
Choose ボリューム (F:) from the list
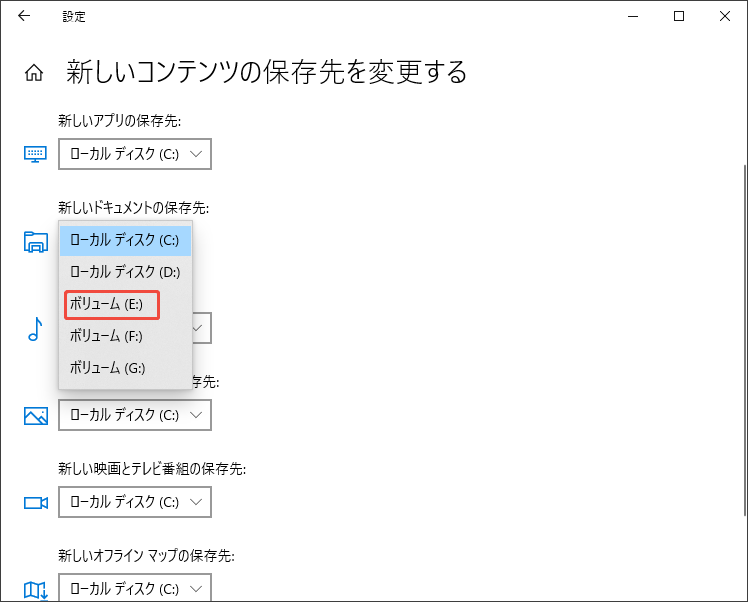pyautogui.click(x=125, y=336)
